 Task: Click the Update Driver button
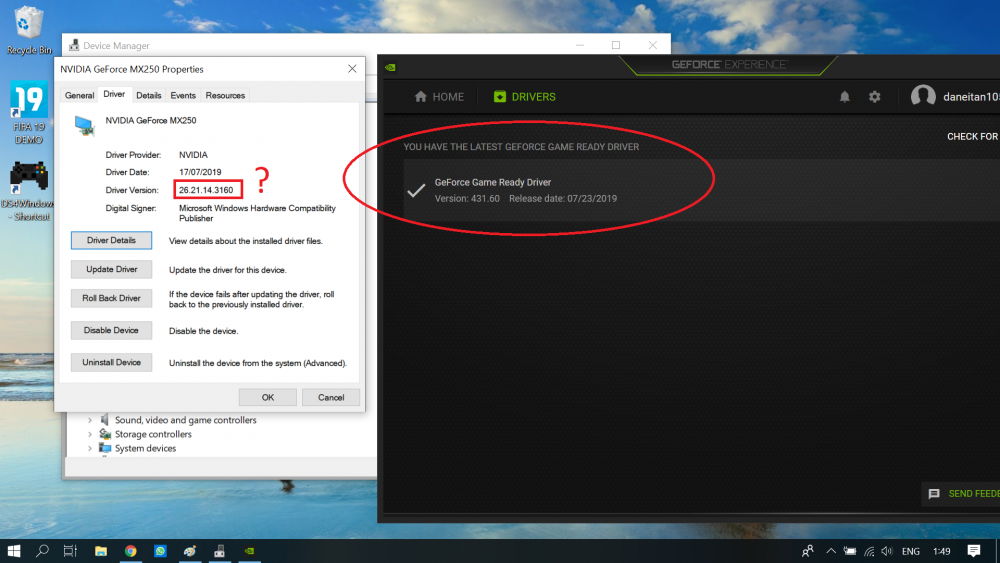point(112,269)
